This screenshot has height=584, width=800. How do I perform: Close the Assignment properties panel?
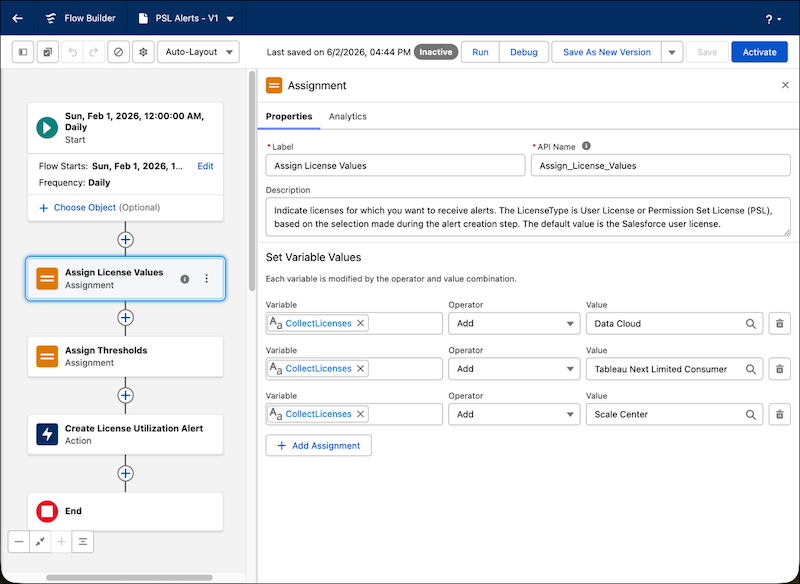tap(785, 85)
